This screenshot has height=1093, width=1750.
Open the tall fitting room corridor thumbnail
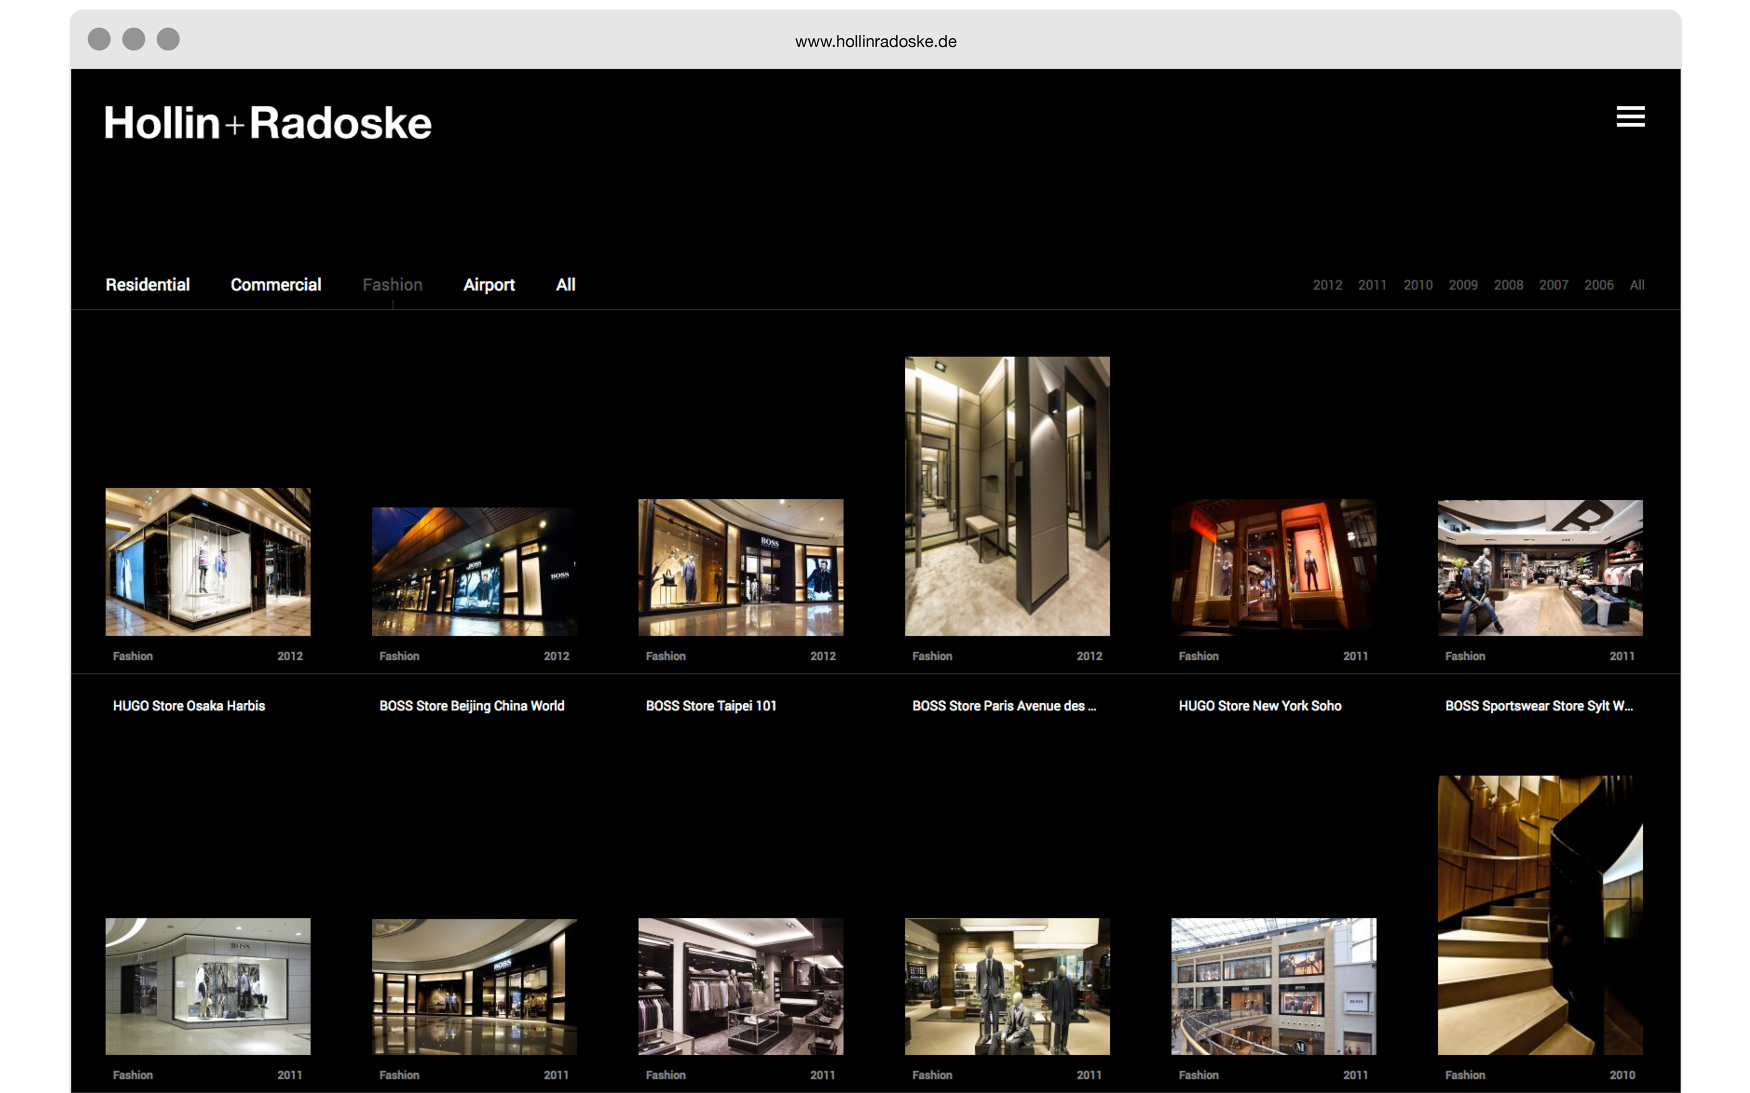coord(1007,496)
